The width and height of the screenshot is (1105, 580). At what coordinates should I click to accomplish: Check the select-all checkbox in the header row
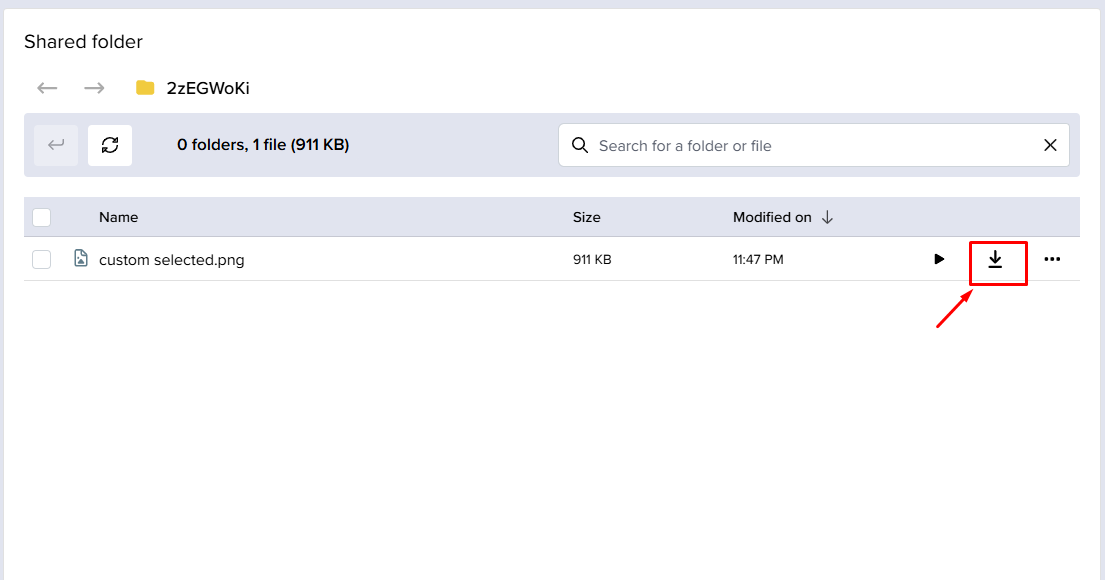(x=41, y=217)
